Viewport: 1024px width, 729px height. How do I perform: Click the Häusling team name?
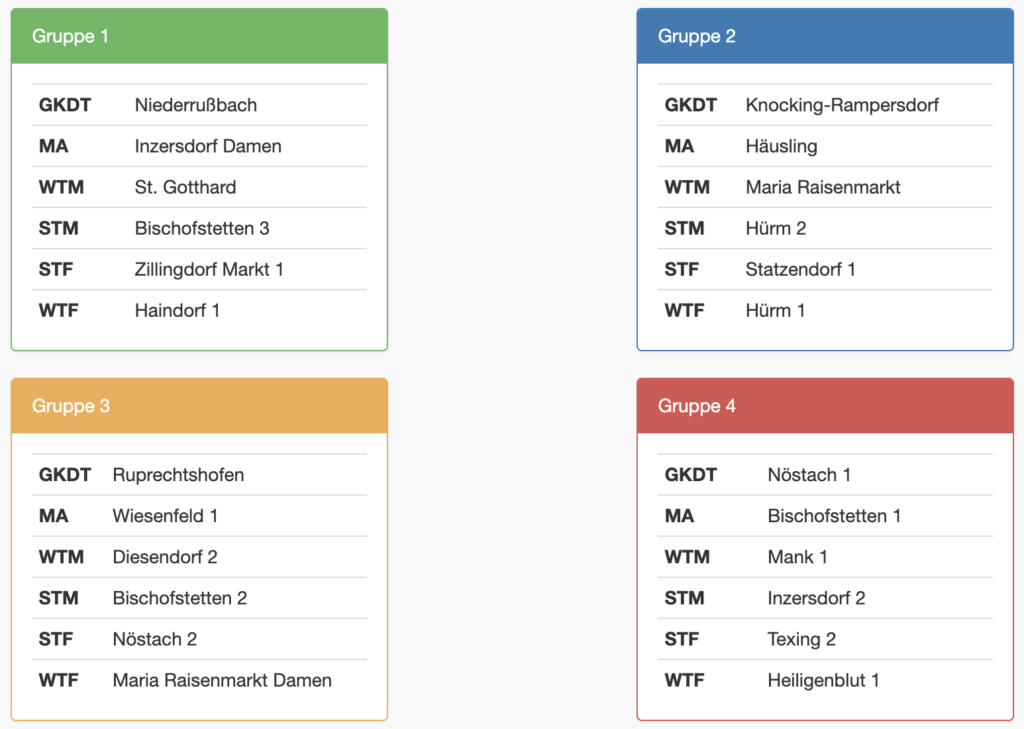coord(781,146)
